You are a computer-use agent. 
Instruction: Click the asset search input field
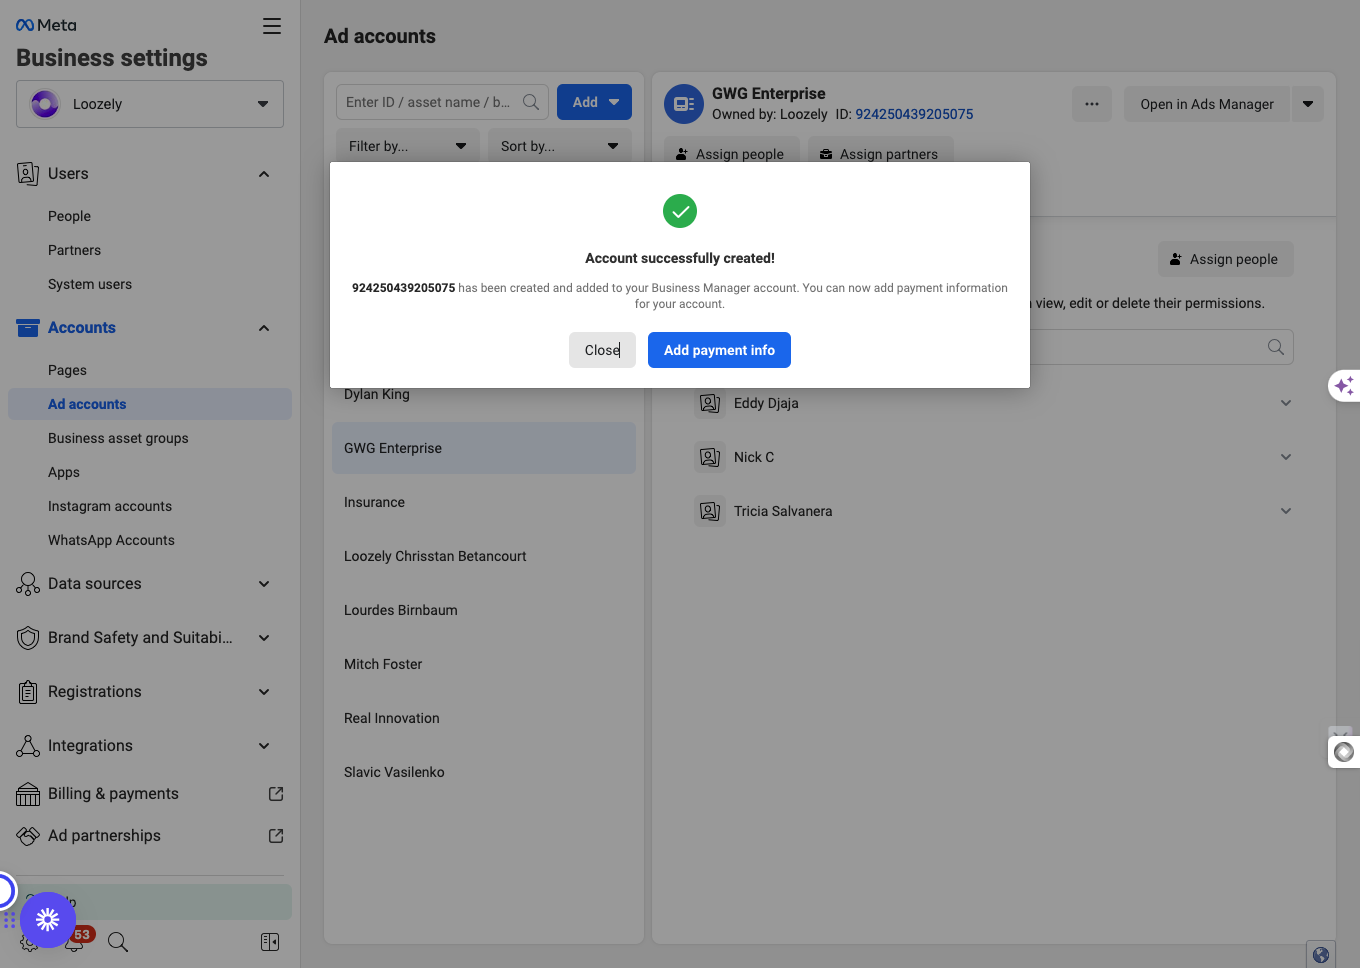442,102
